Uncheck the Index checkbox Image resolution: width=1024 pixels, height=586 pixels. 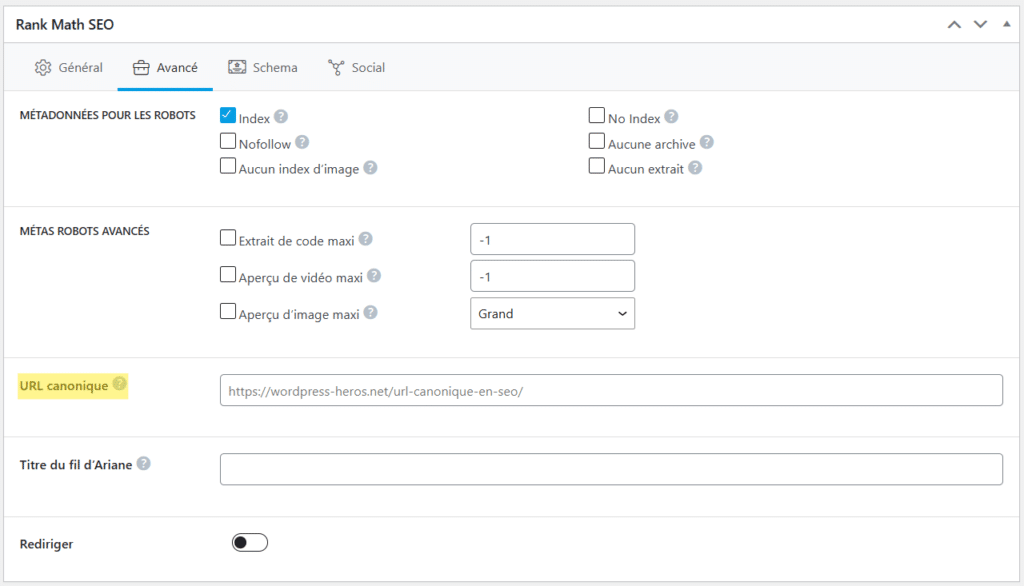point(227,116)
